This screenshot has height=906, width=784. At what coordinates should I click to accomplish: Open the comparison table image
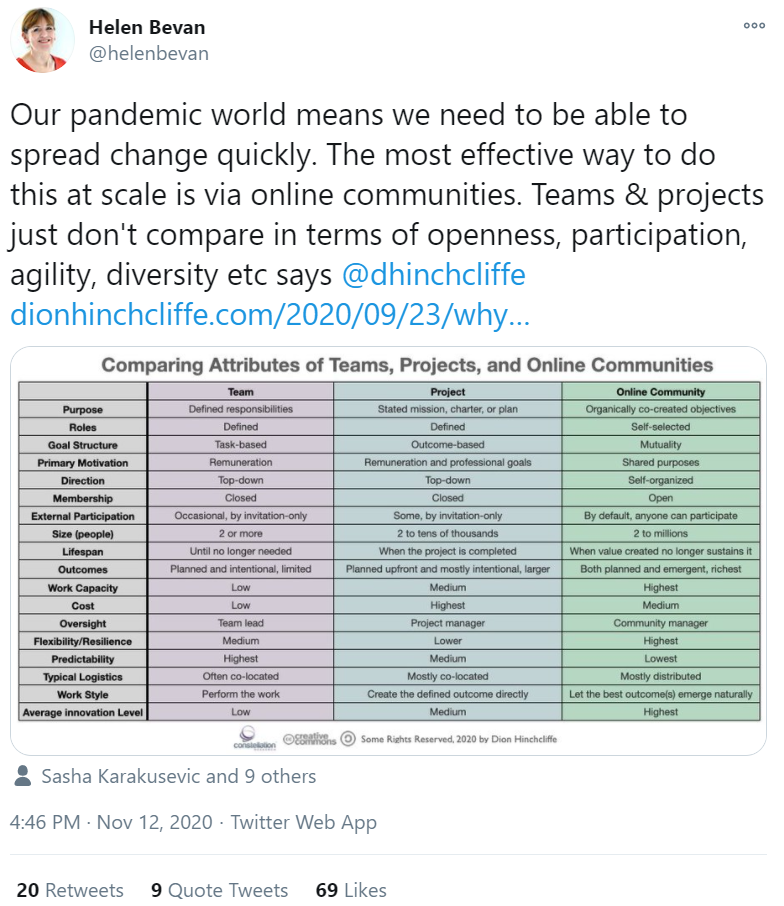(388, 551)
